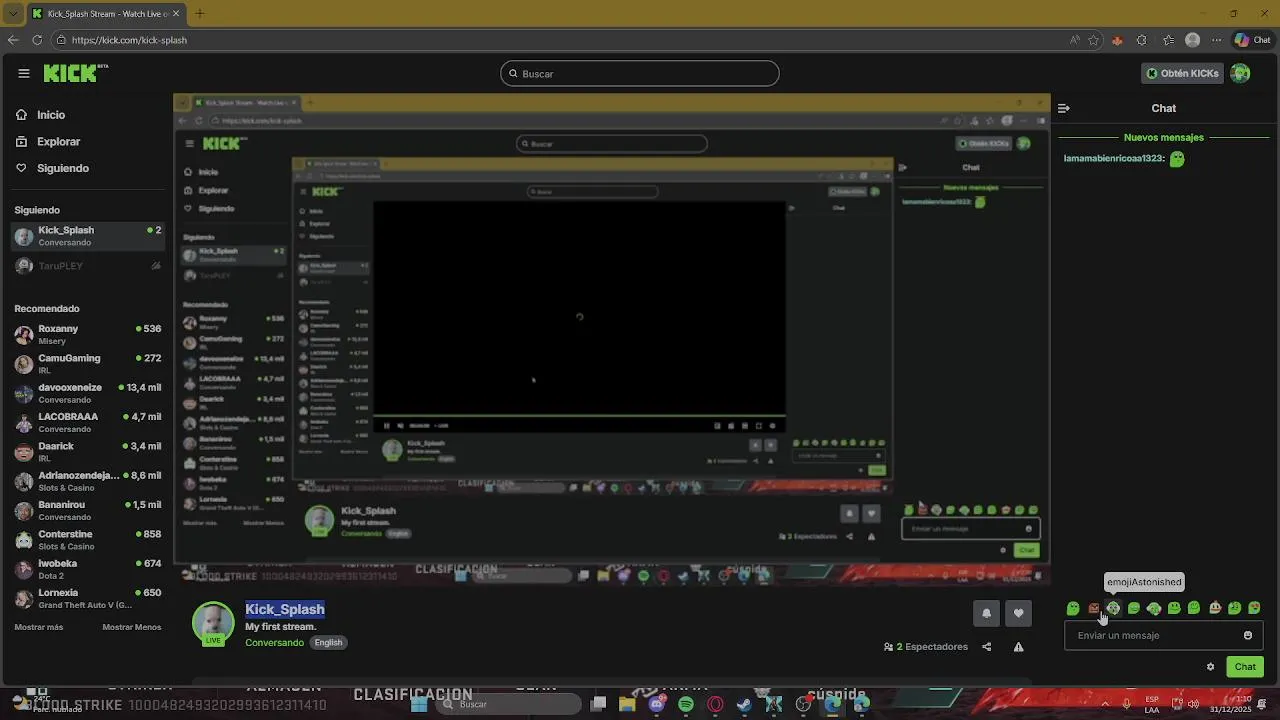Image resolution: width=1280 pixels, height=720 pixels.
Task: Open a new browser tab
Action: tap(199, 14)
